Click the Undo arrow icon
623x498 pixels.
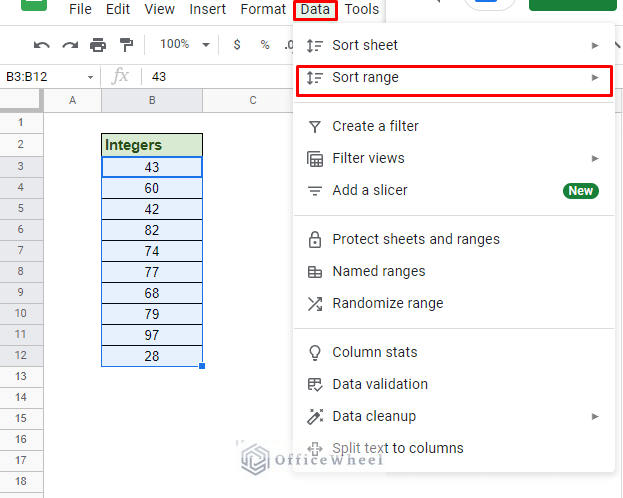42,45
